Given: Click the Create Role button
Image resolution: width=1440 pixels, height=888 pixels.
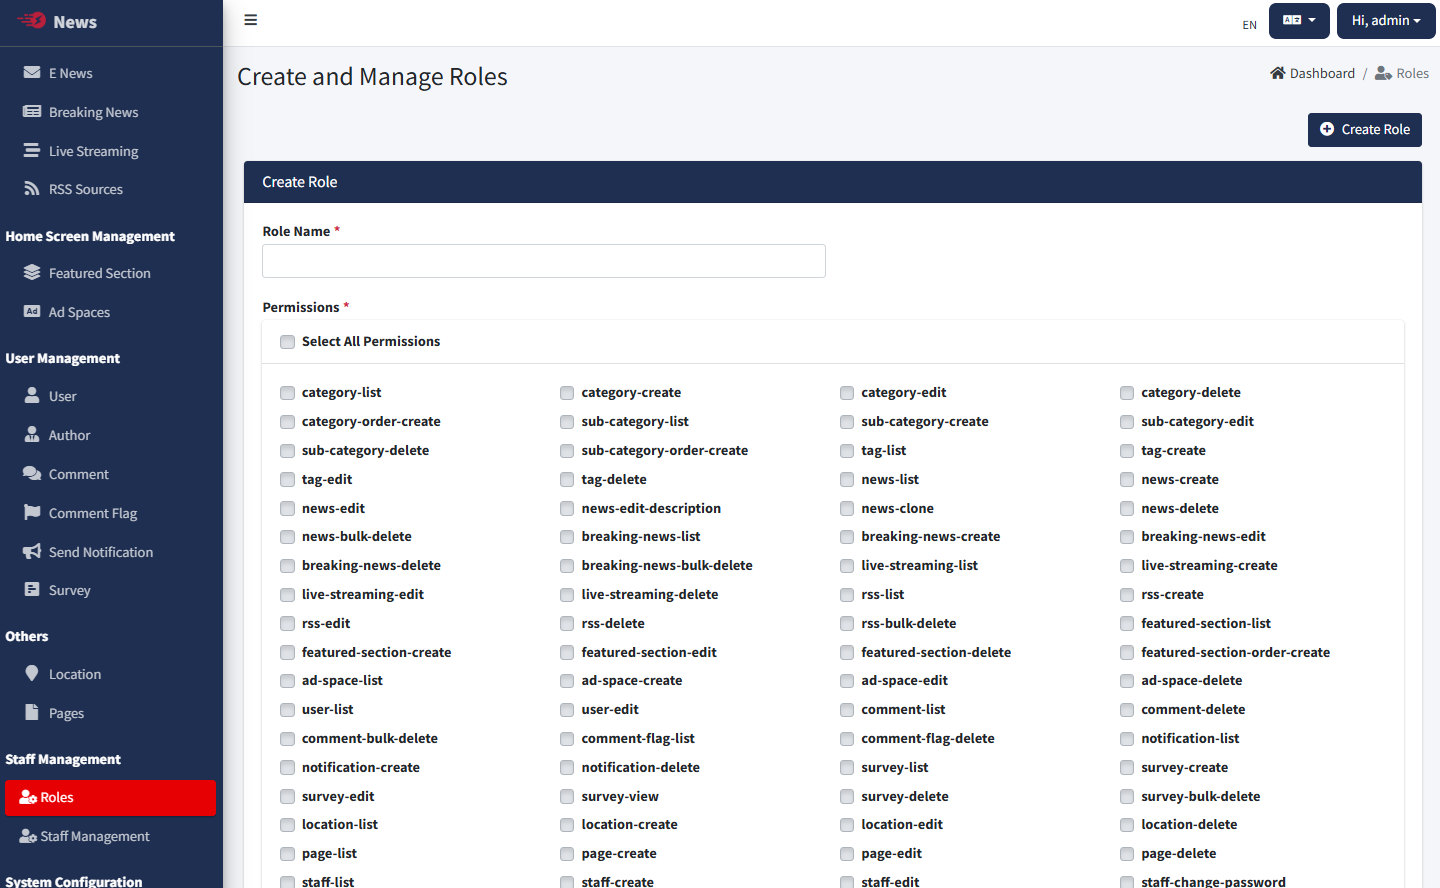Looking at the screenshot, I should coord(1364,130).
